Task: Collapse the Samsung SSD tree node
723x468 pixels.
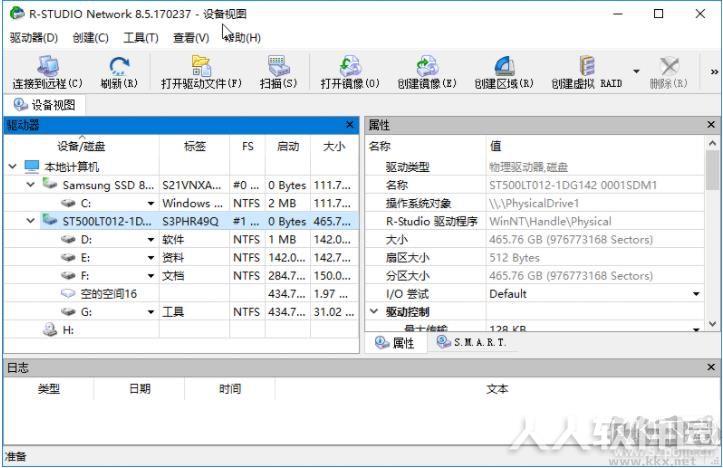Action: tap(30, 184)
